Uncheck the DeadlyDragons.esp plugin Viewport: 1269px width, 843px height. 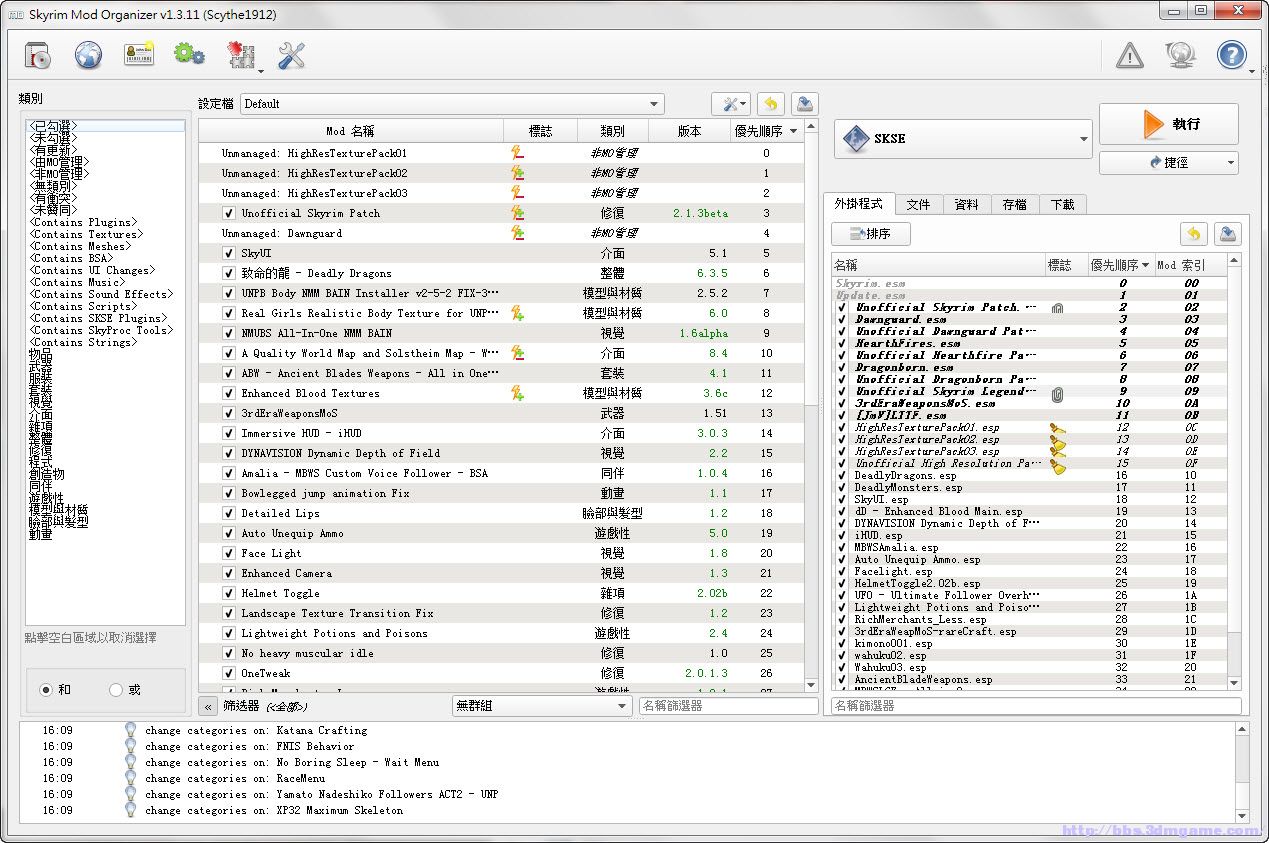coord(842,476)
